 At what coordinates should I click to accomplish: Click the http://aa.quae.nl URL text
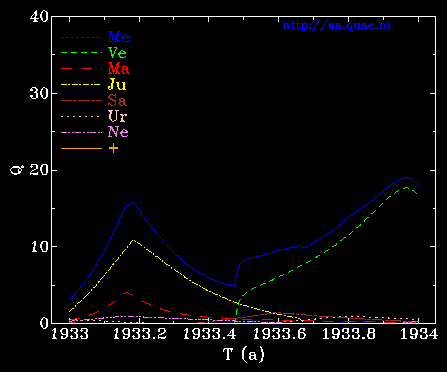click(x=336, y=26)
